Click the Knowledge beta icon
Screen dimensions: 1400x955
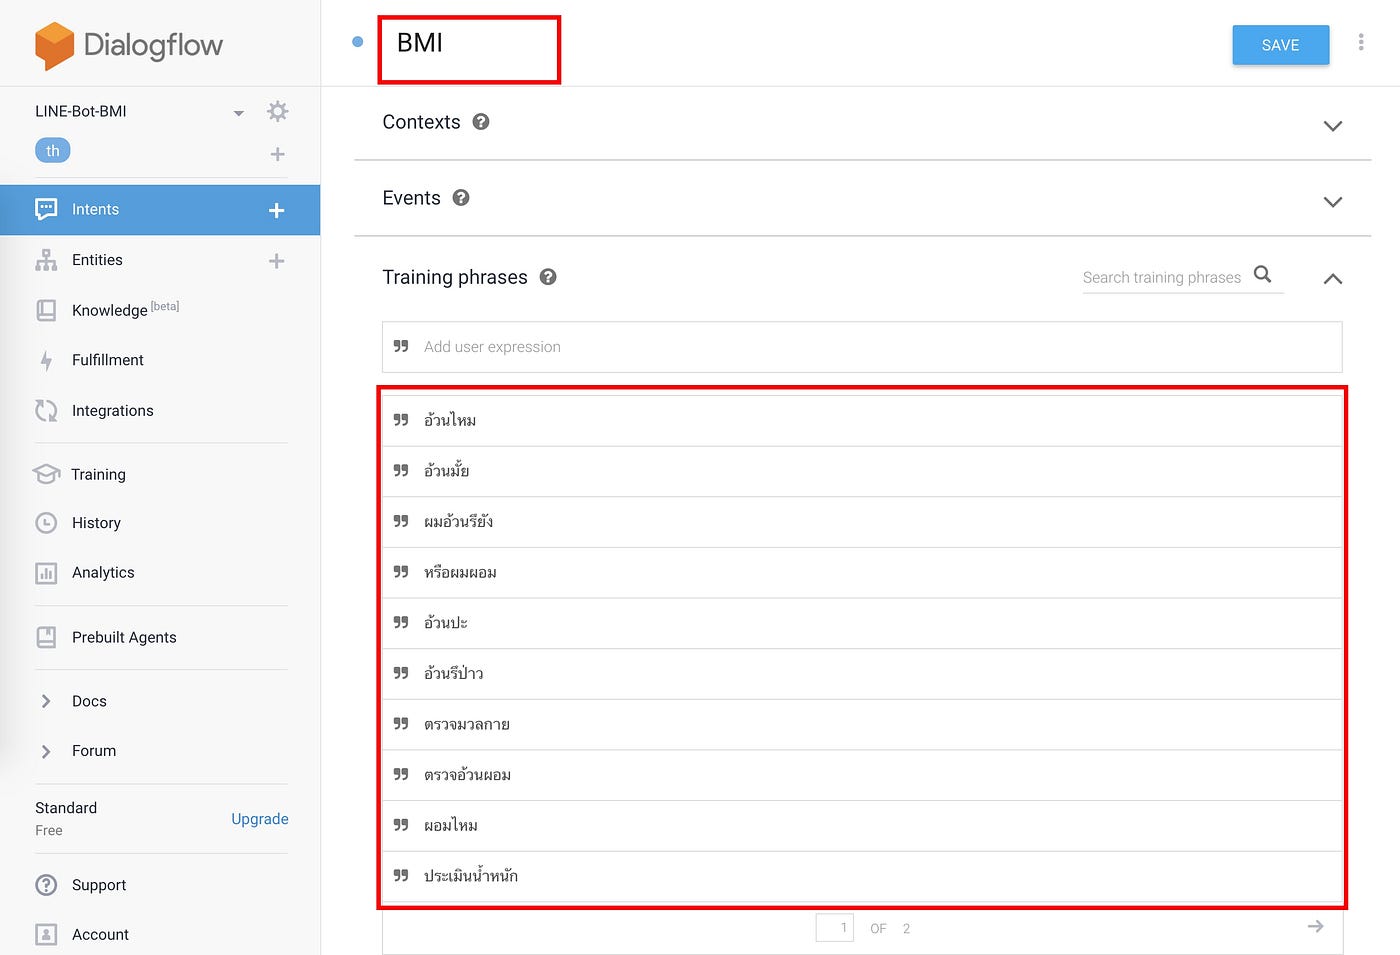pos(47,310)
